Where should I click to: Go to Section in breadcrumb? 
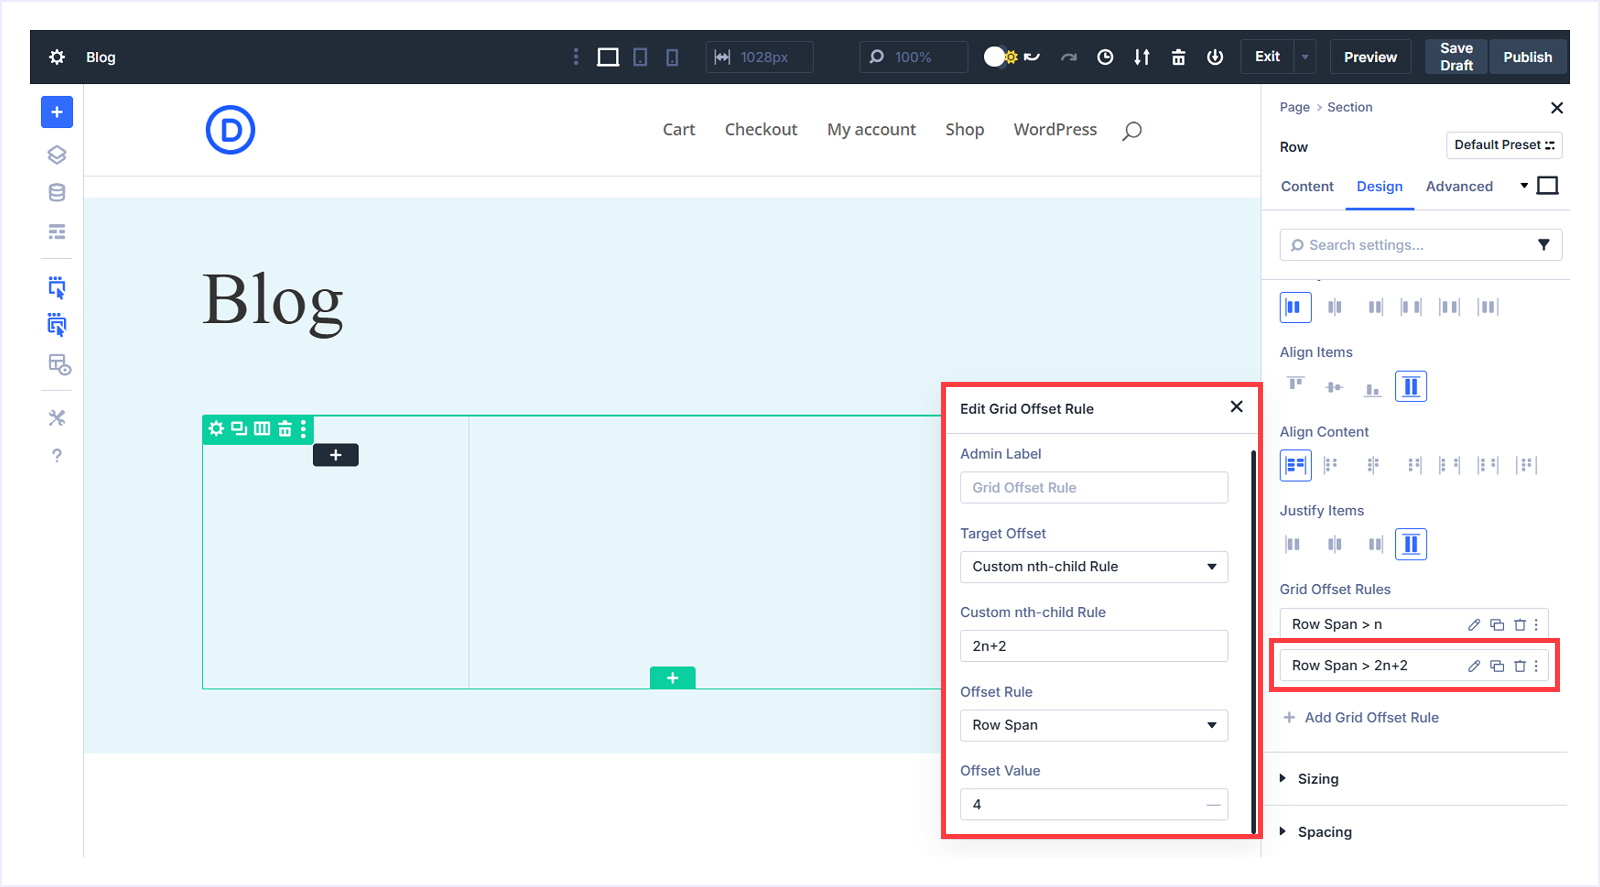(1349, 107)
